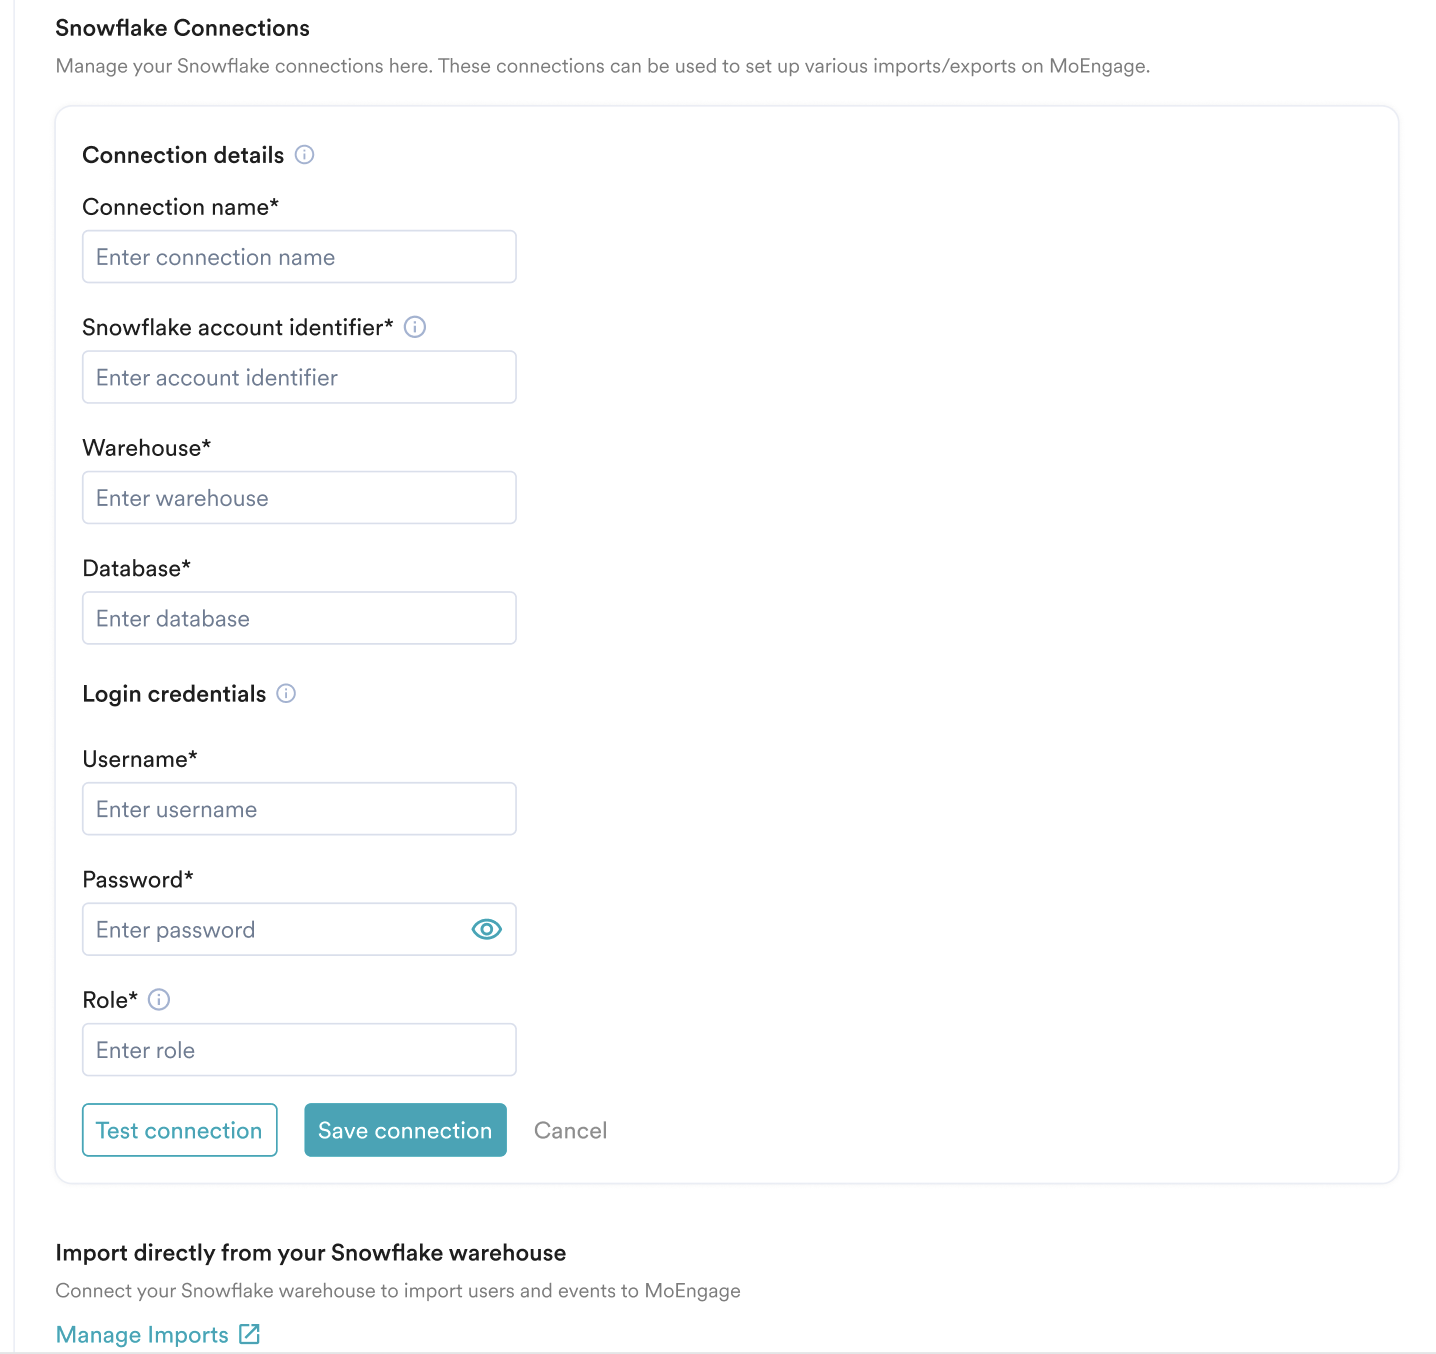
Task: Select the Role input box
Action: 299,1050
